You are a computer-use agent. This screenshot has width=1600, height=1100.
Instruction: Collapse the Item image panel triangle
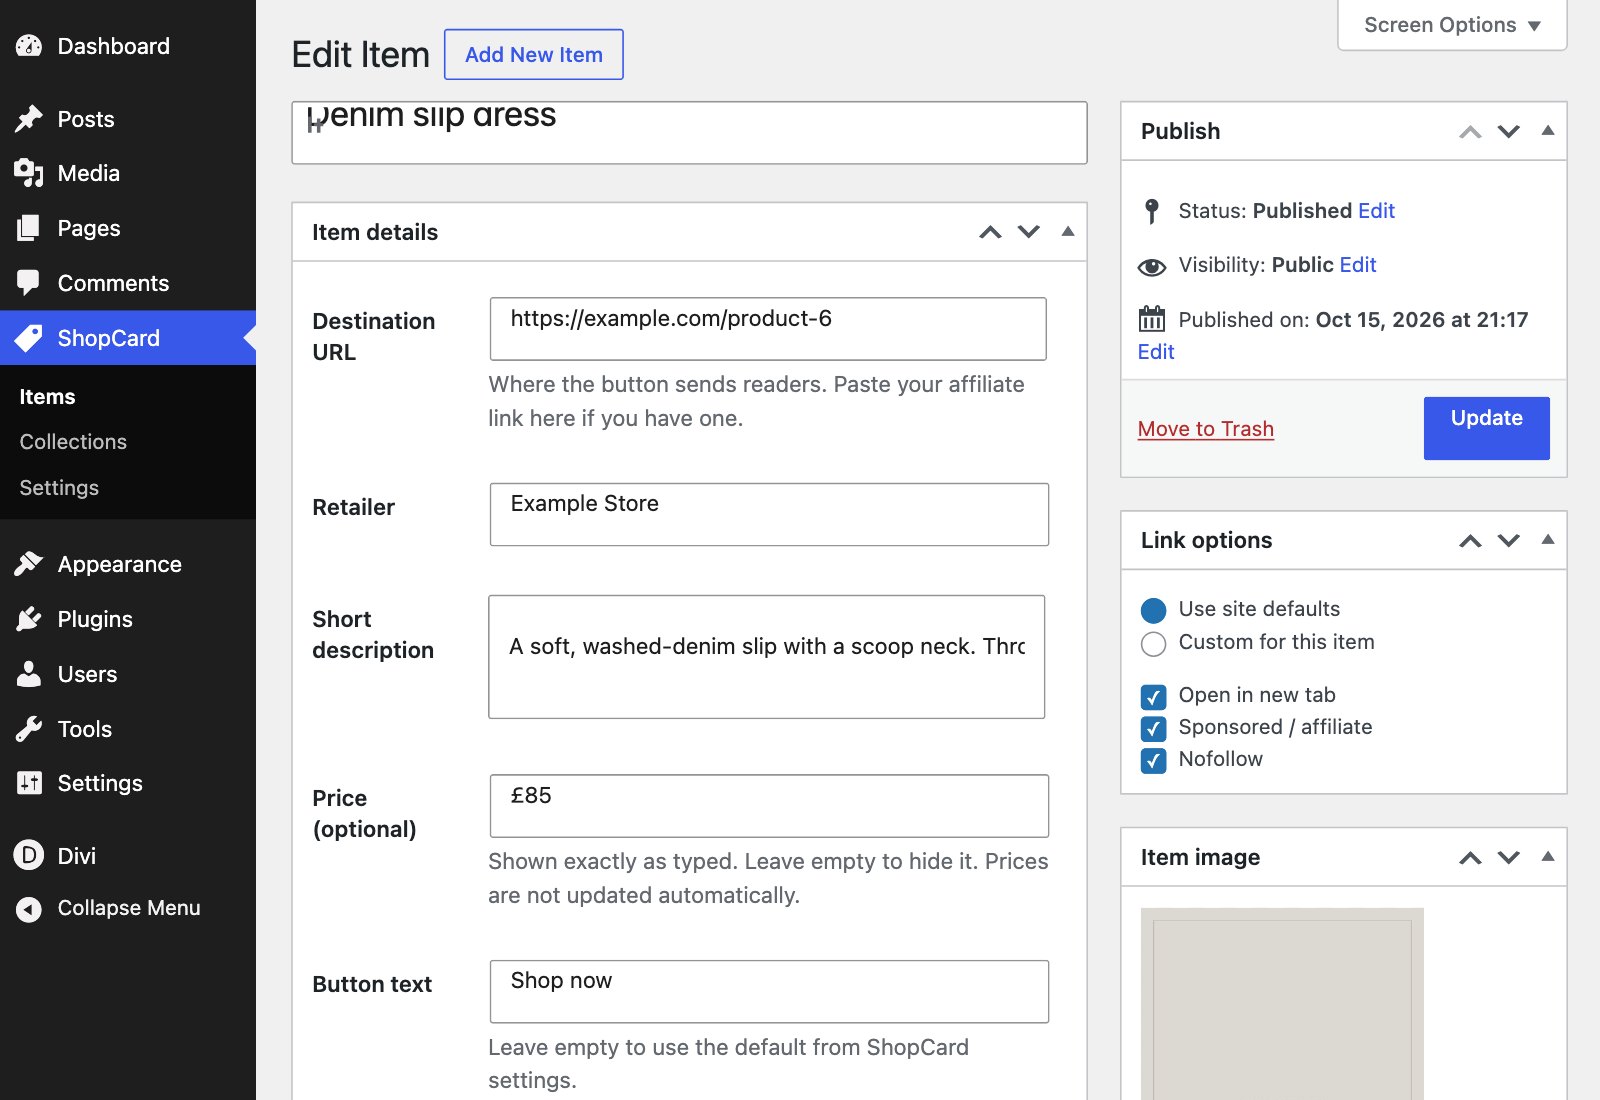point(1548,856)
